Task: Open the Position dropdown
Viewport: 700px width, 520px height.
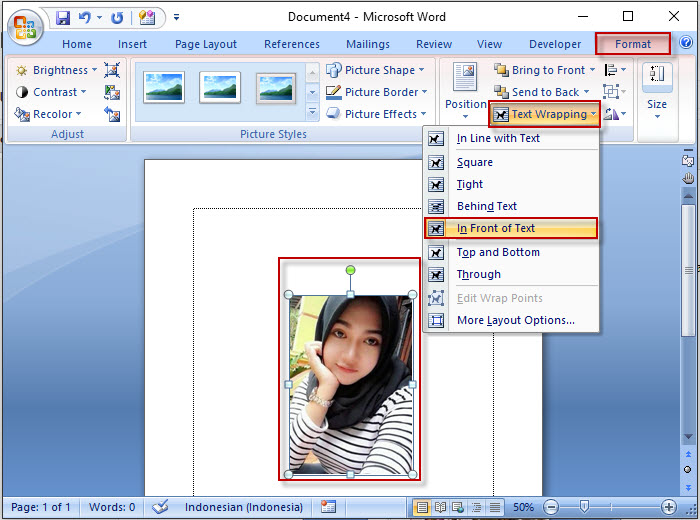Action: (465, 92)
